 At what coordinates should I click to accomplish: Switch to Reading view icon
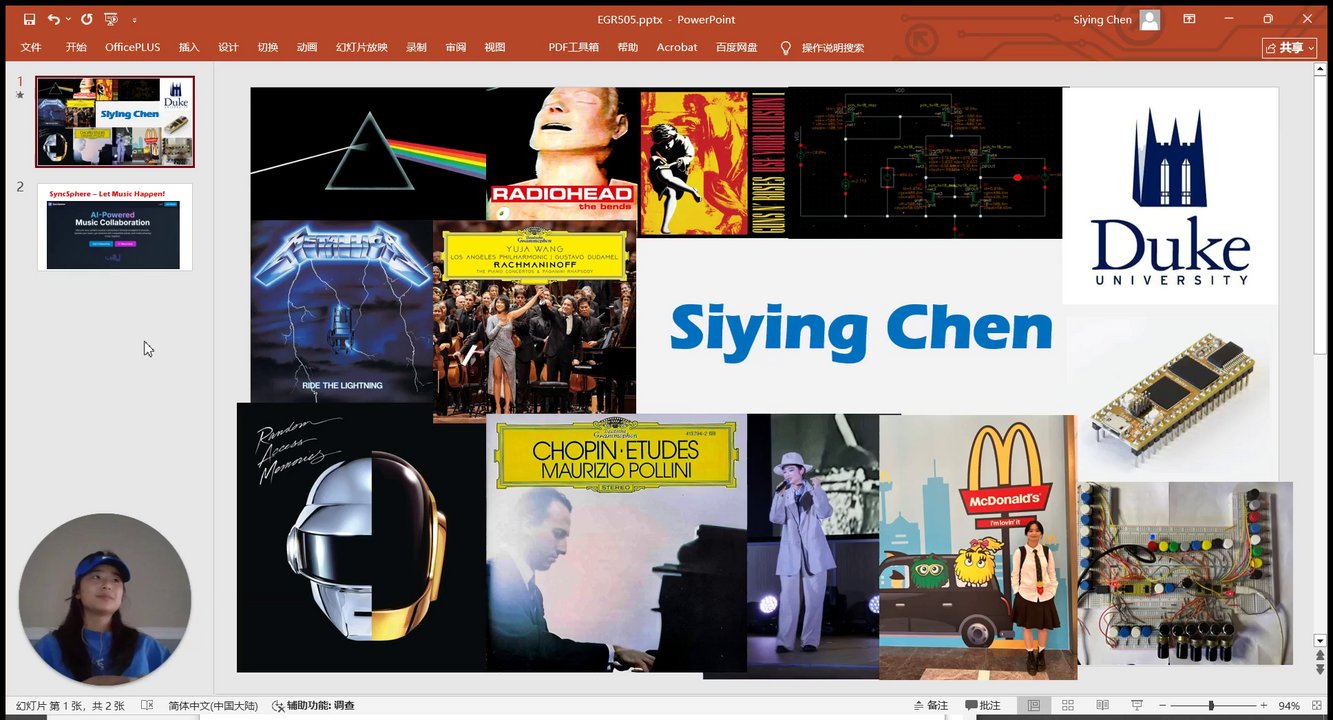tap(1102, 706)
